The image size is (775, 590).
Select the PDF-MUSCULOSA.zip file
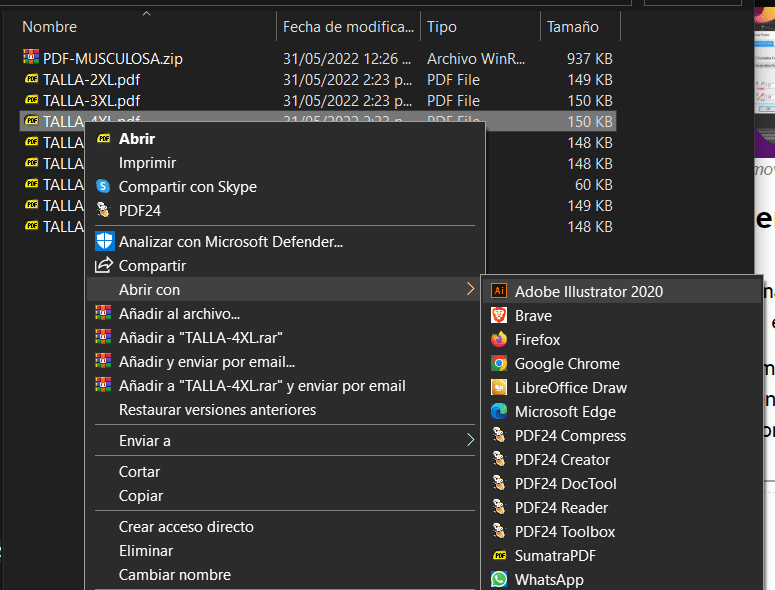pyautogui.click(x=113, y=59)
